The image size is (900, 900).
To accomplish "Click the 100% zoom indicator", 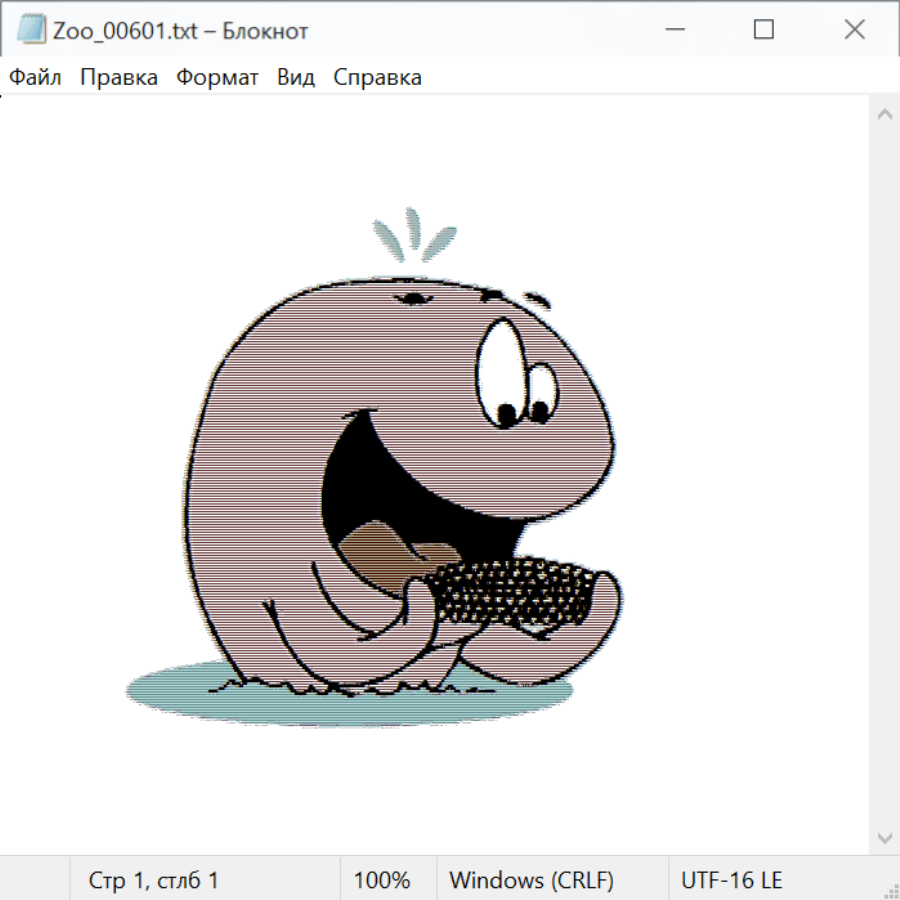I will click(382, 880).
